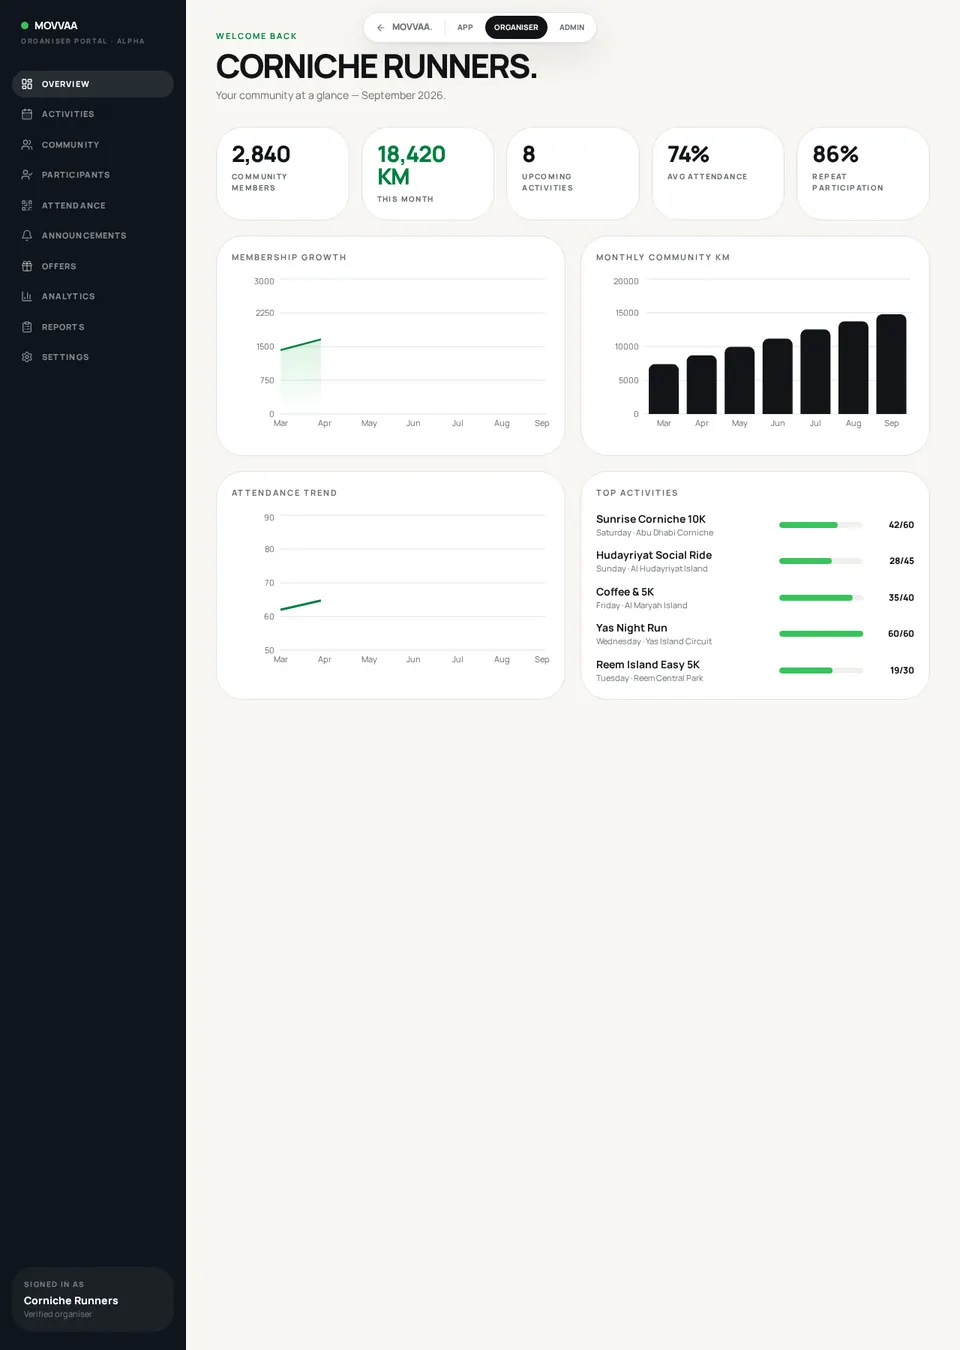Click the 2,840 community members card

[x=283, y=173]
